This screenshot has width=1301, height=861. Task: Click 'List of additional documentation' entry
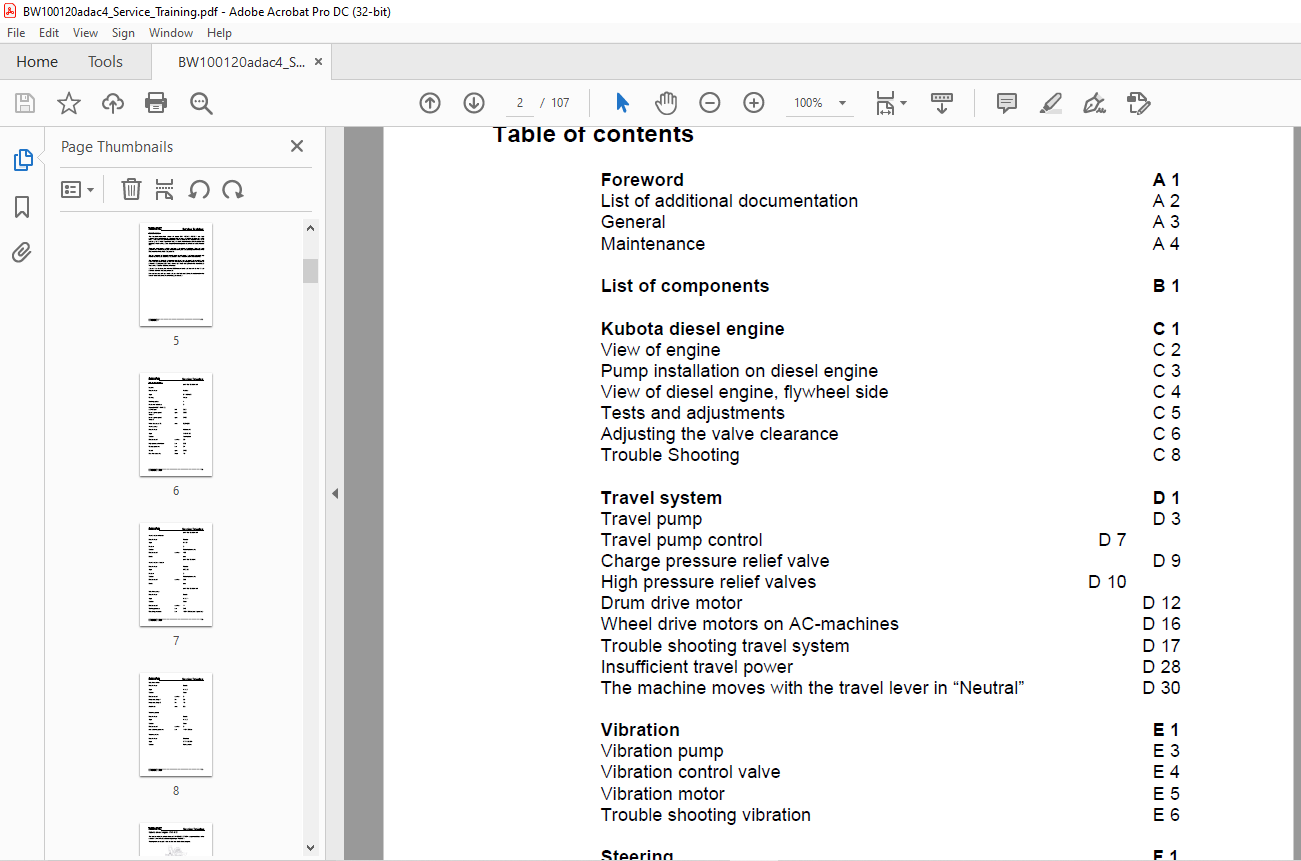pos(729,201)
